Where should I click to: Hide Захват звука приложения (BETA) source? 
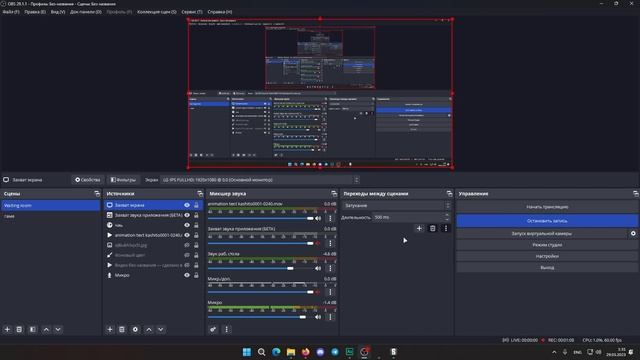[x=187, y=215]
